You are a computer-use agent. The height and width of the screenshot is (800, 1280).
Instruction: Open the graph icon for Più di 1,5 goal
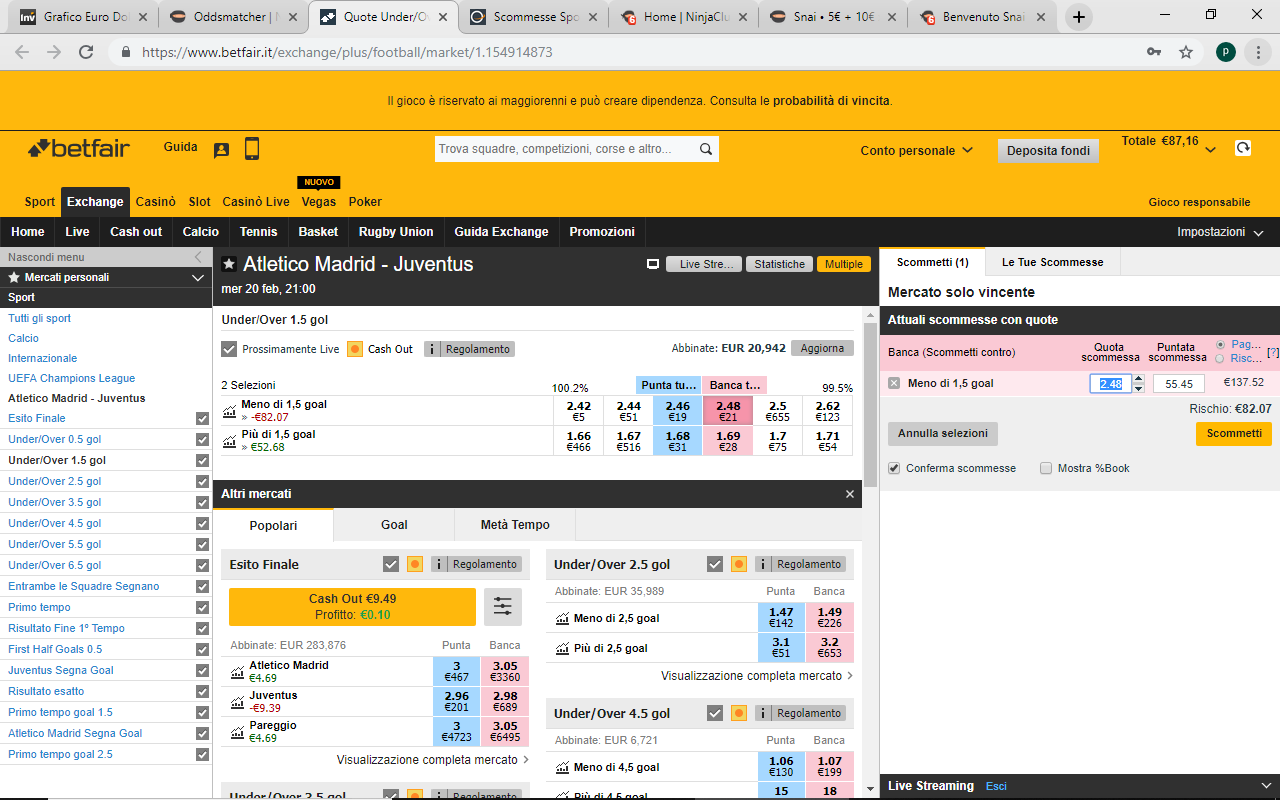(231, 441)
